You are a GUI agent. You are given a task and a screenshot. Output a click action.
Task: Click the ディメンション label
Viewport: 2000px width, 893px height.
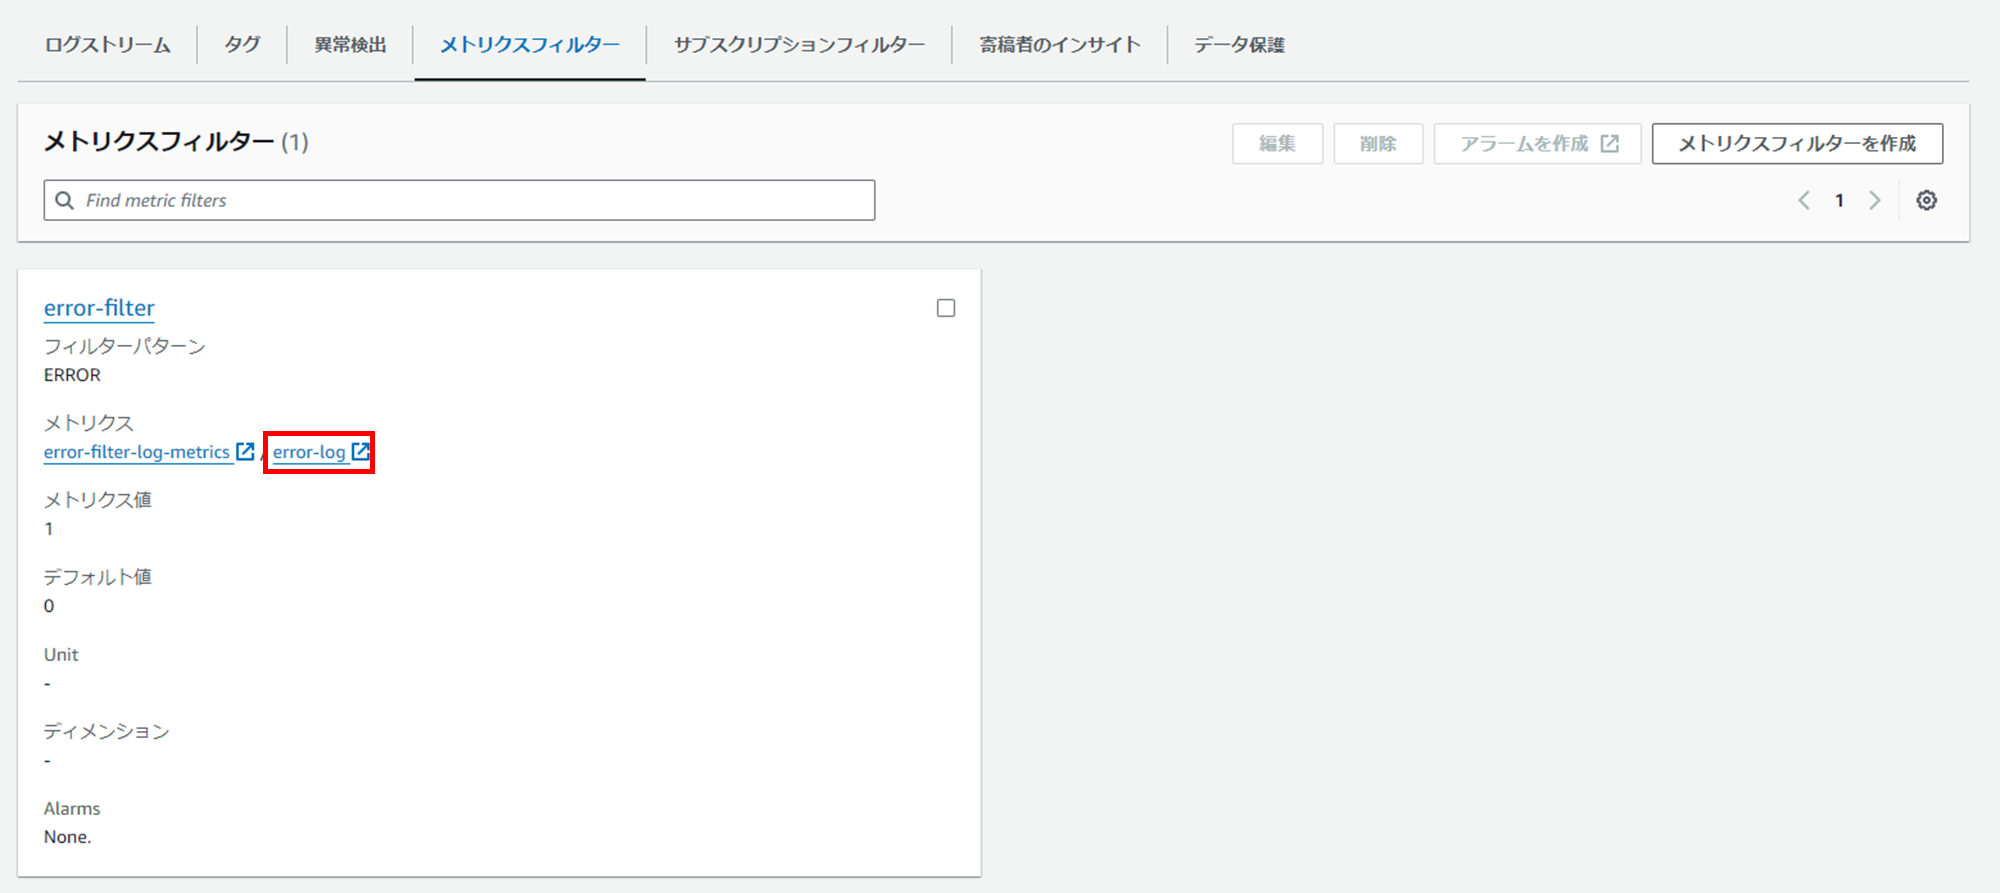pyautogui.click(x=107, y=731)
